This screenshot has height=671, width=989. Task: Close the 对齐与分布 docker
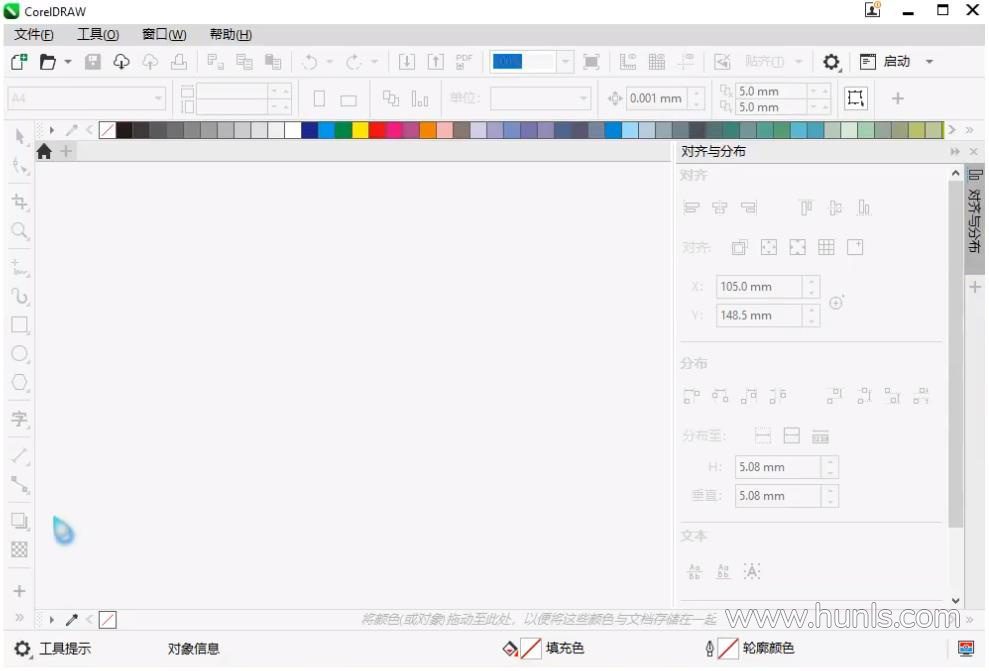(x=973, y=151)
